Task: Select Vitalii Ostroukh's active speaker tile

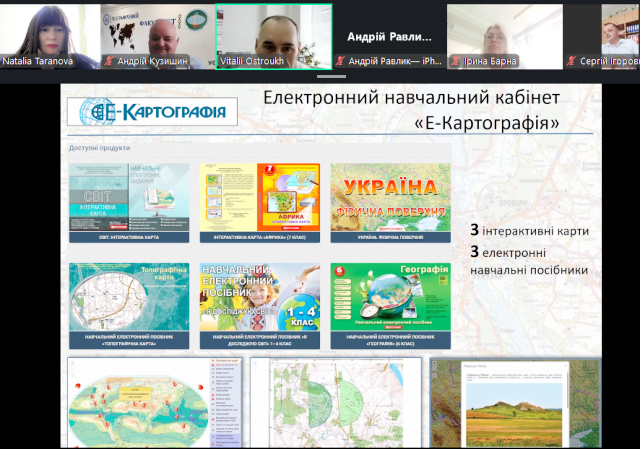Action: point(273,37)
